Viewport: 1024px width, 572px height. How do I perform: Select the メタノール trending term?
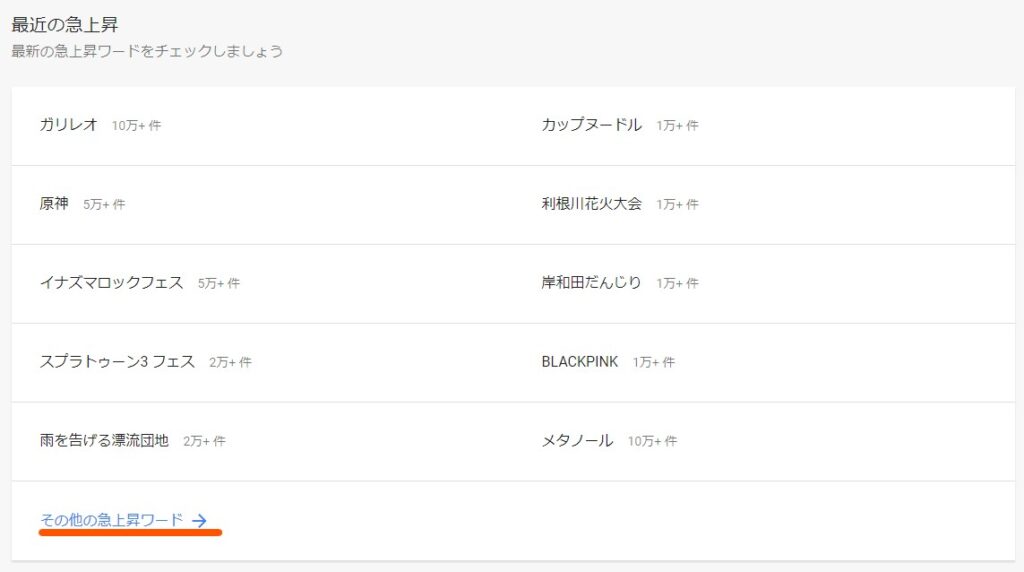577,441
